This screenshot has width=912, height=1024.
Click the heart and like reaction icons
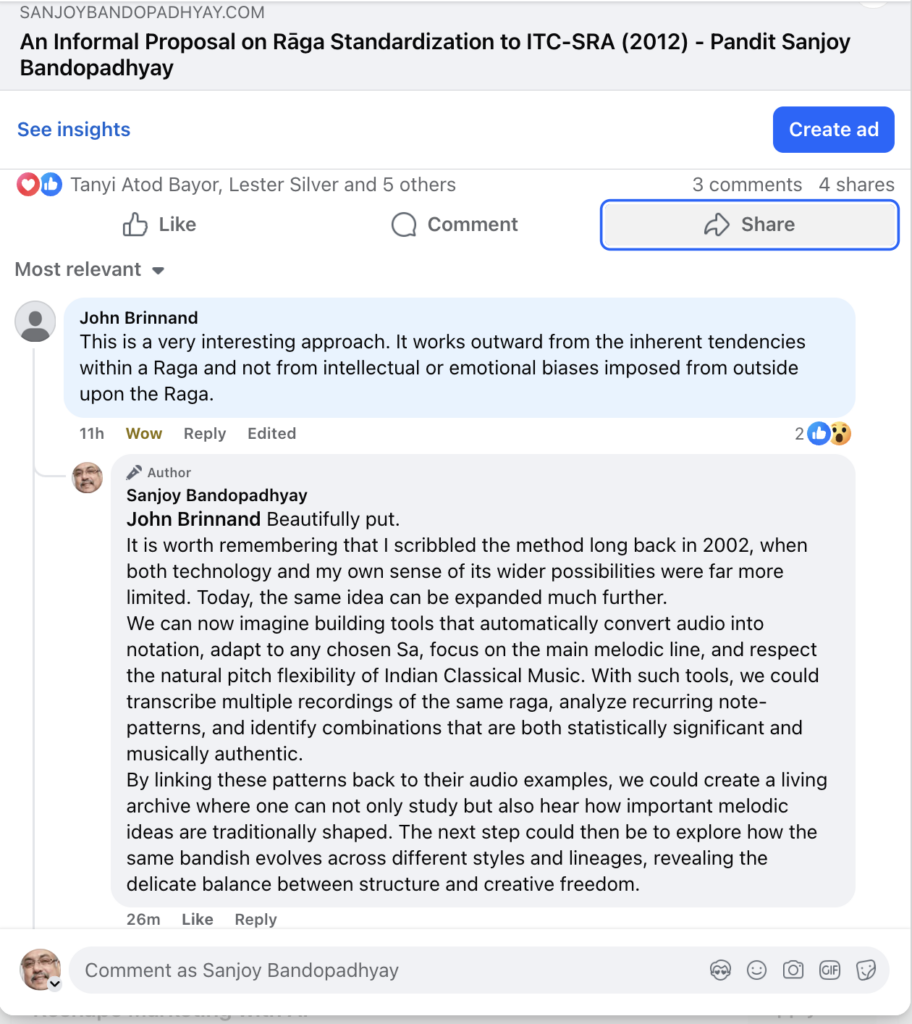tap(39, 185)
